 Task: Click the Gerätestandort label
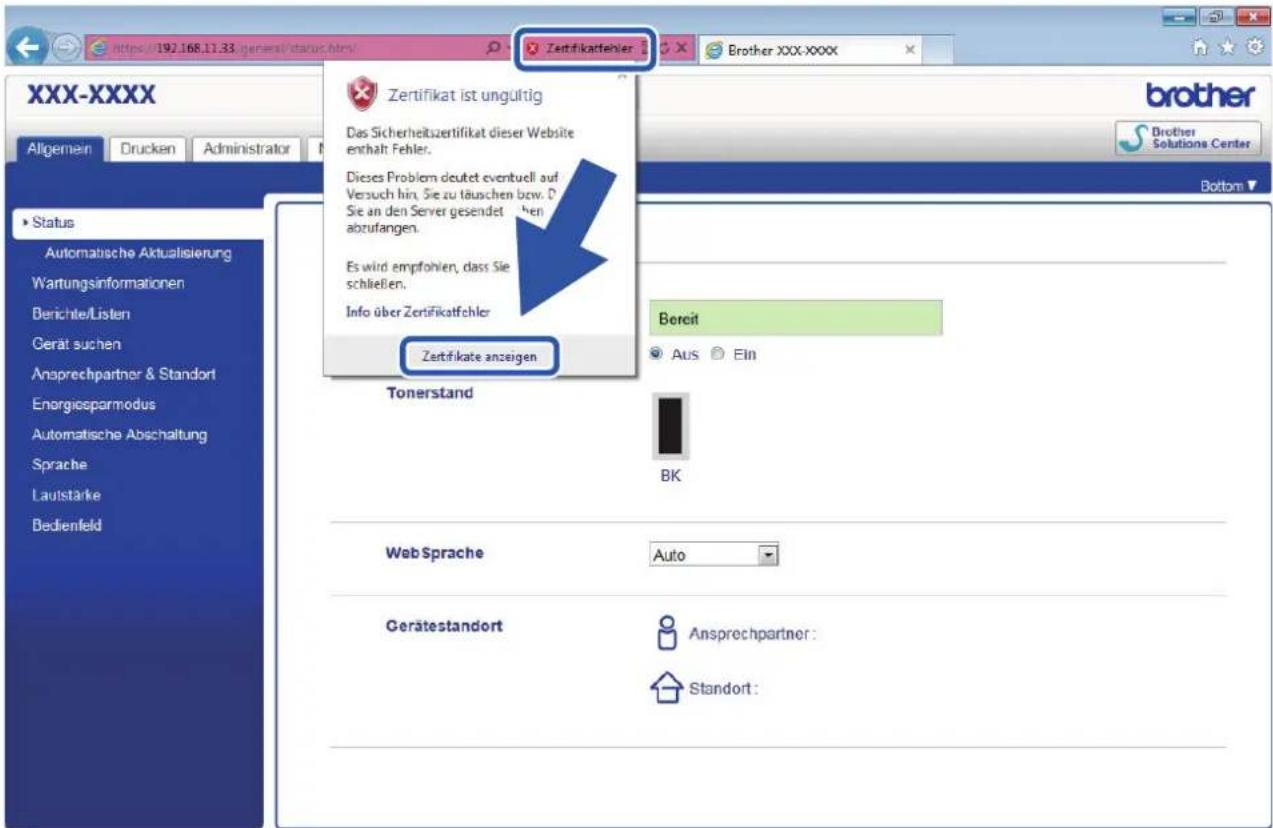point(444,624)
